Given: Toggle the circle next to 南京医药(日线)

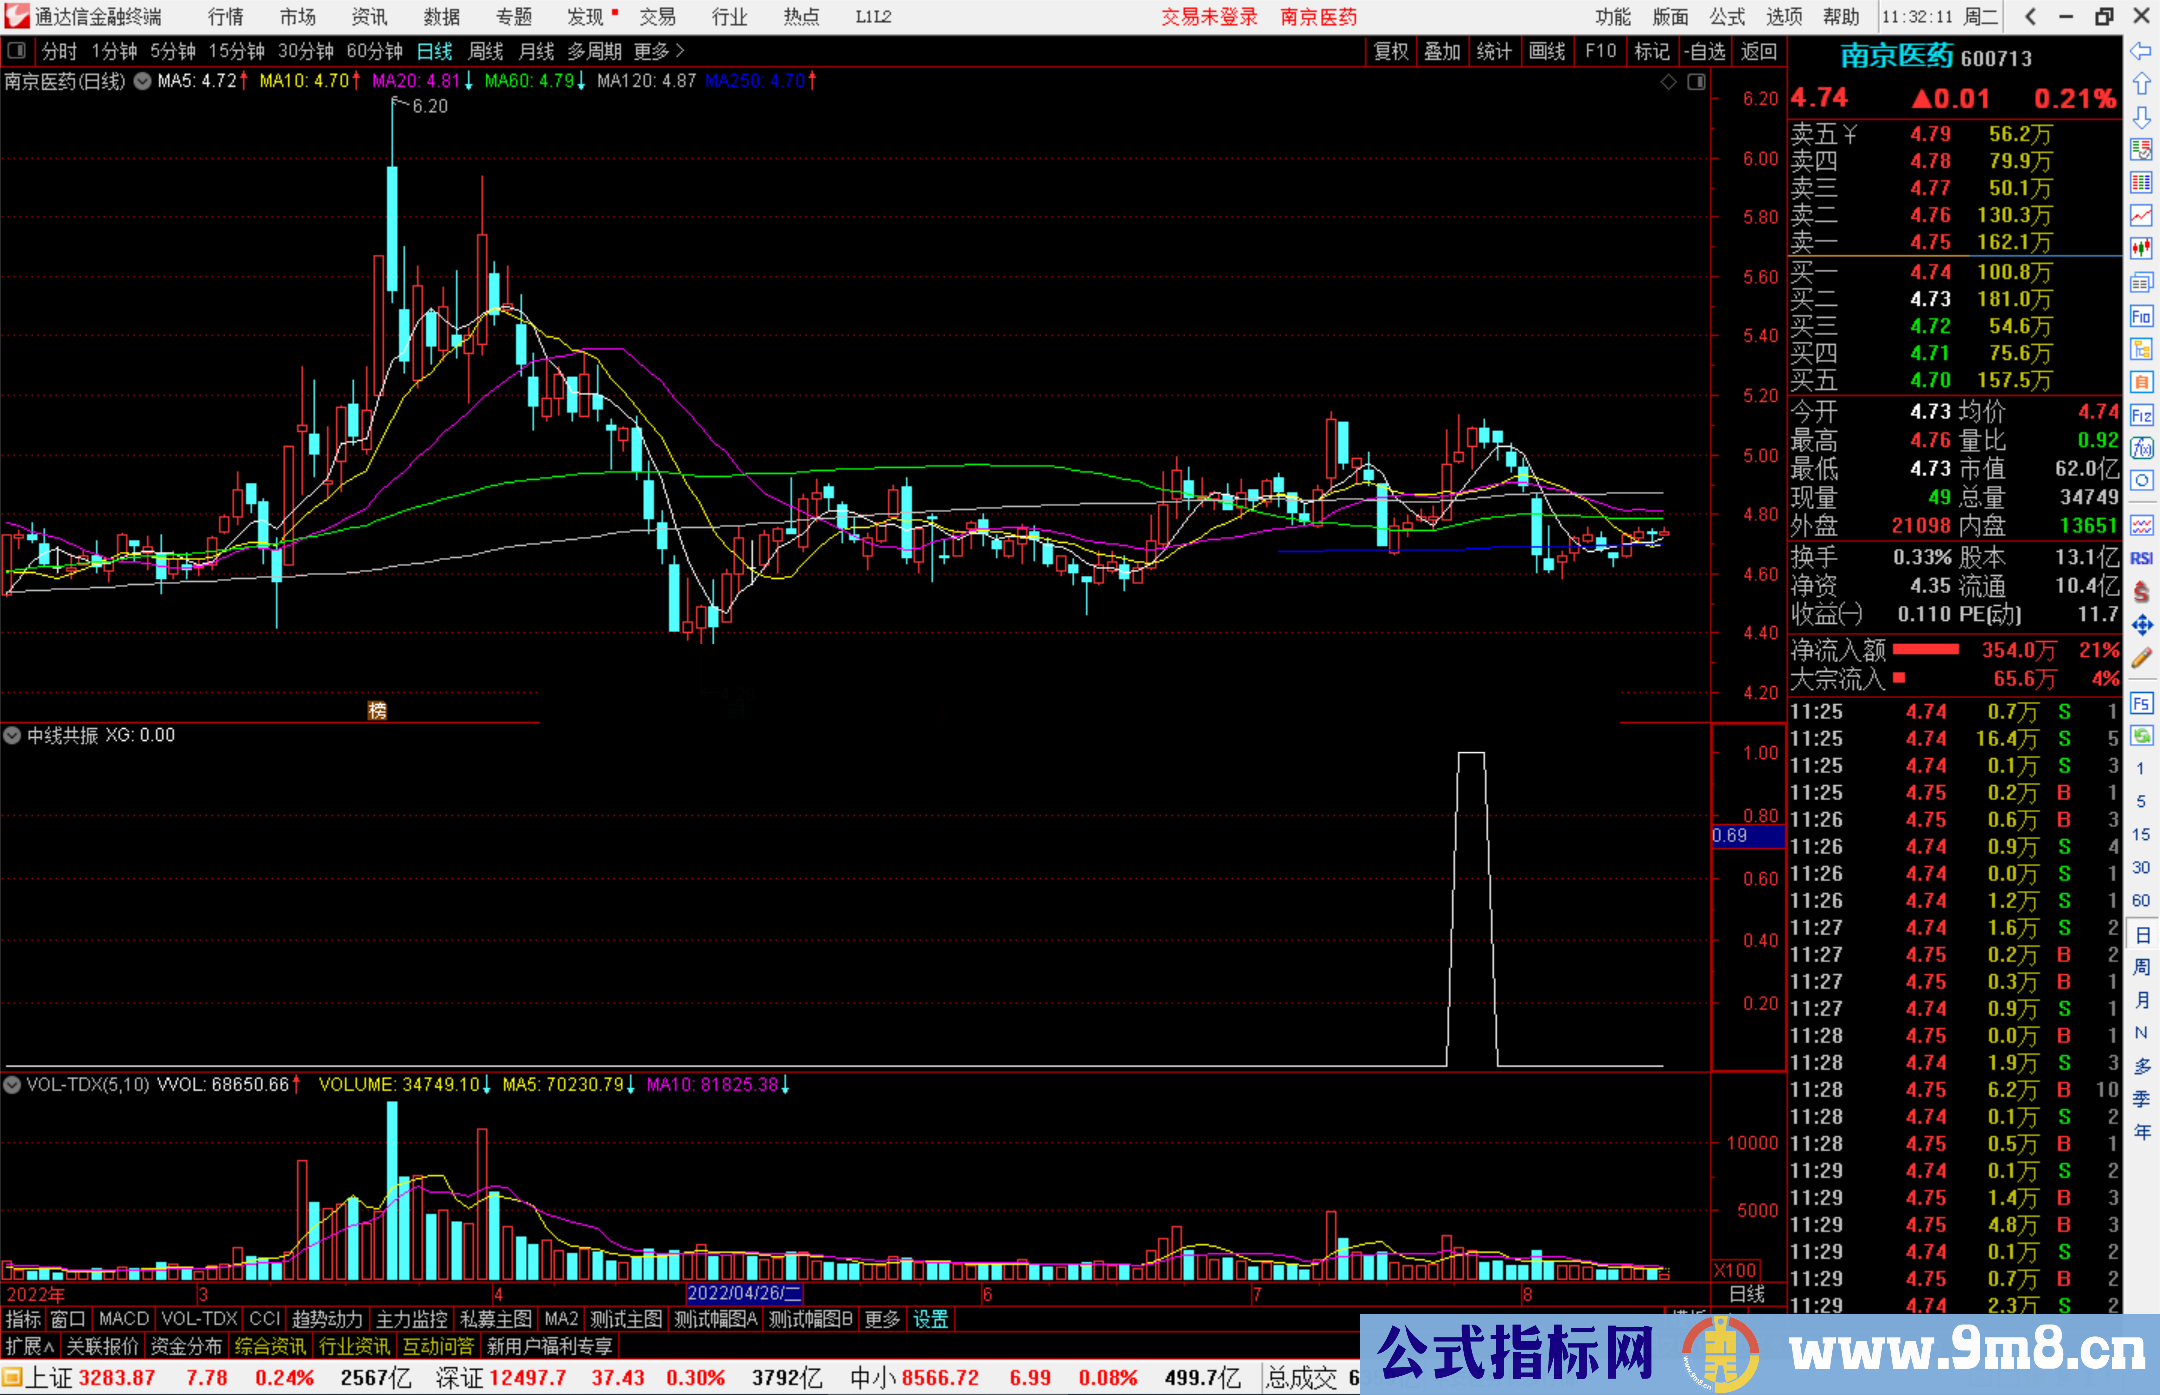Looking at the screenshot, I should coord(143,81).
